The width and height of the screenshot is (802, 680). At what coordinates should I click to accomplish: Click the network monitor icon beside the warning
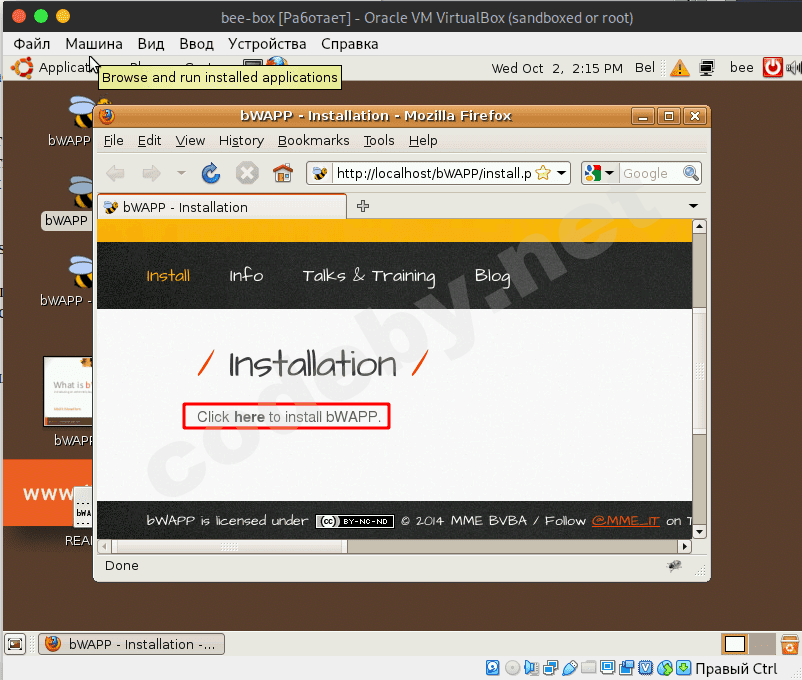pyautogui.click(x=707, y=68)
